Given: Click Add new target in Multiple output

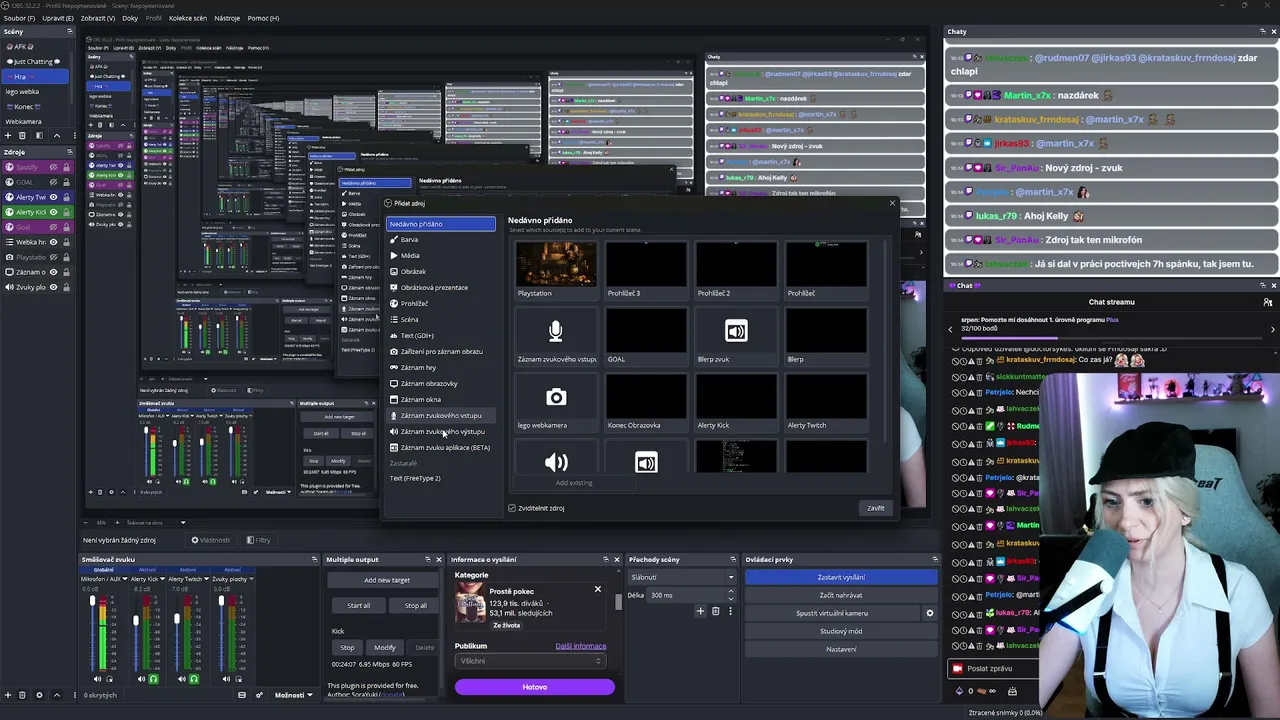Looking at the screenshot, I should [387, 581].
